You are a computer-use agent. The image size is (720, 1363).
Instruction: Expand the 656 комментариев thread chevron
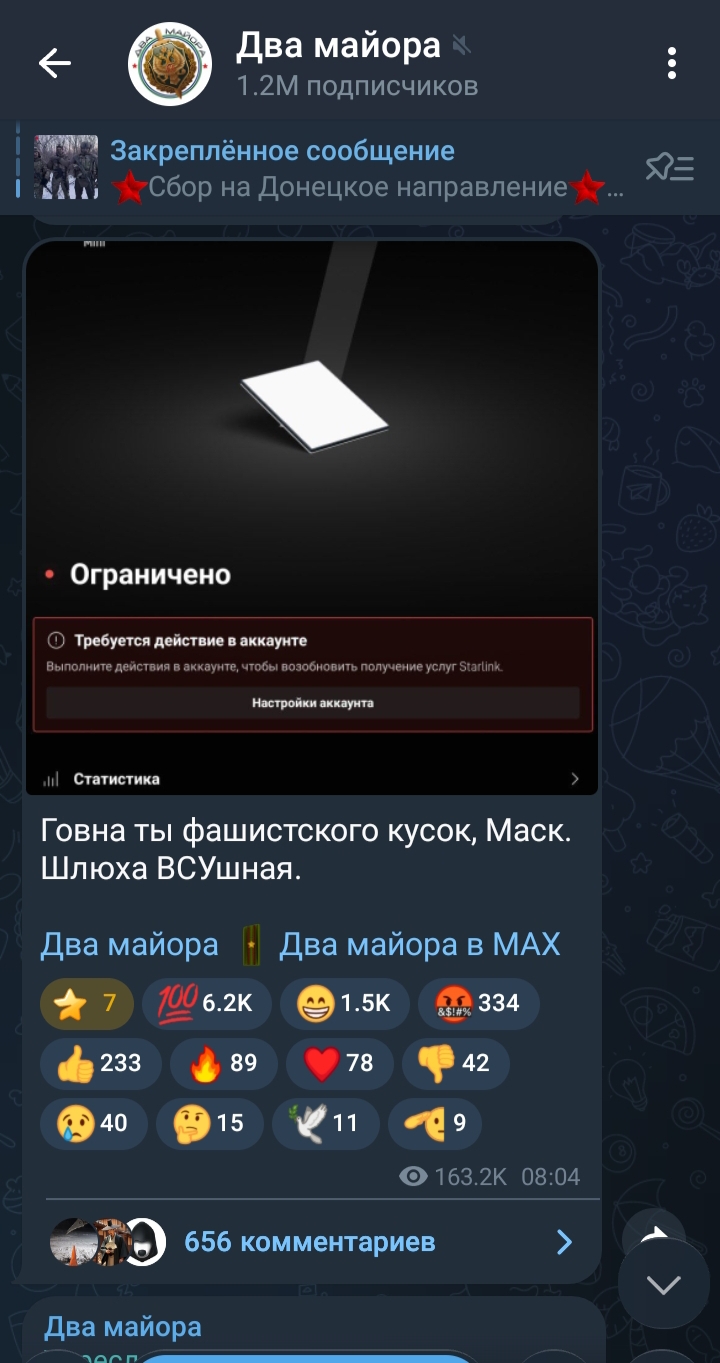pos(564,1242)
